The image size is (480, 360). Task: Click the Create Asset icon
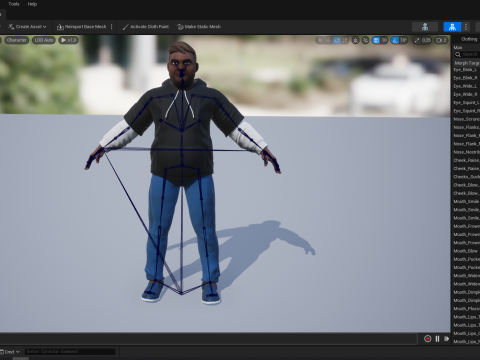tap(11, 27)
